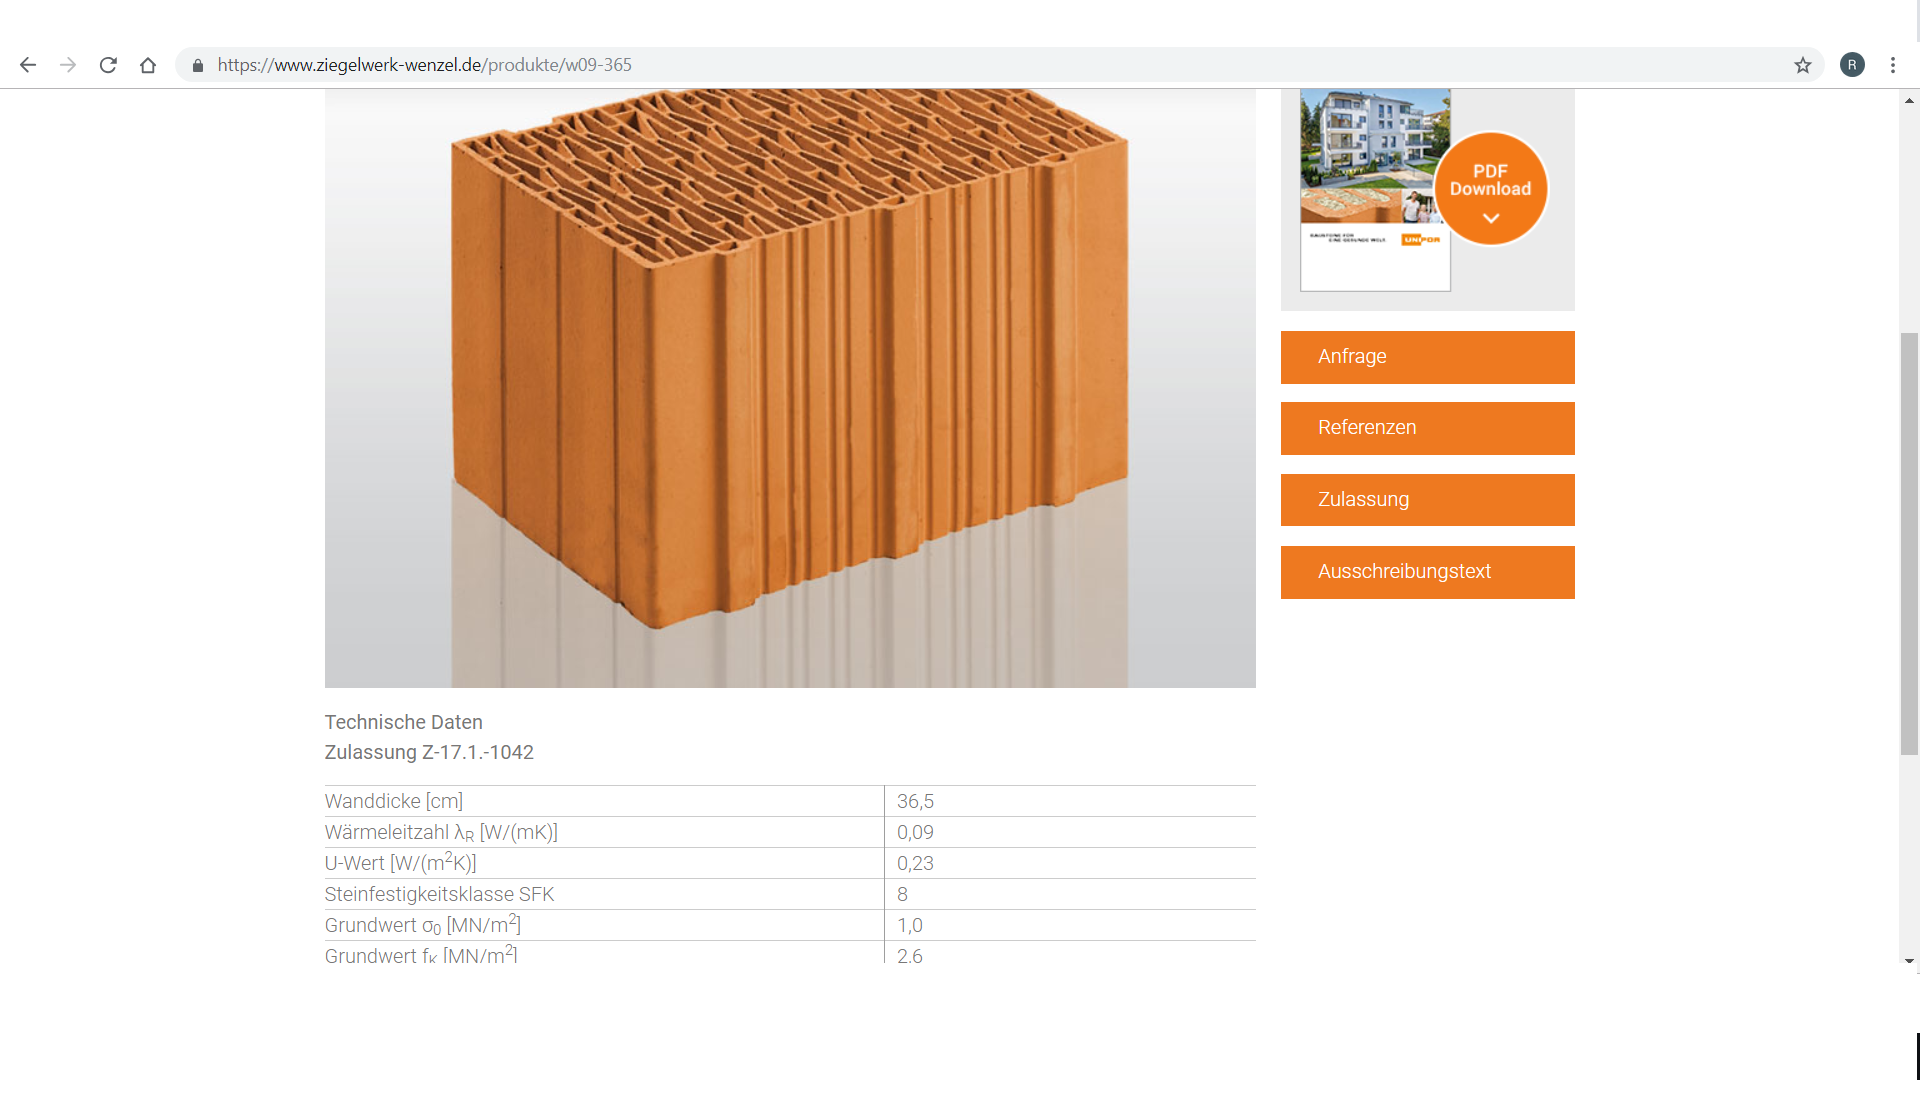
Task: Click the orange PDF Download circle
Action: pyautogui.click(x=1490, y=189)
